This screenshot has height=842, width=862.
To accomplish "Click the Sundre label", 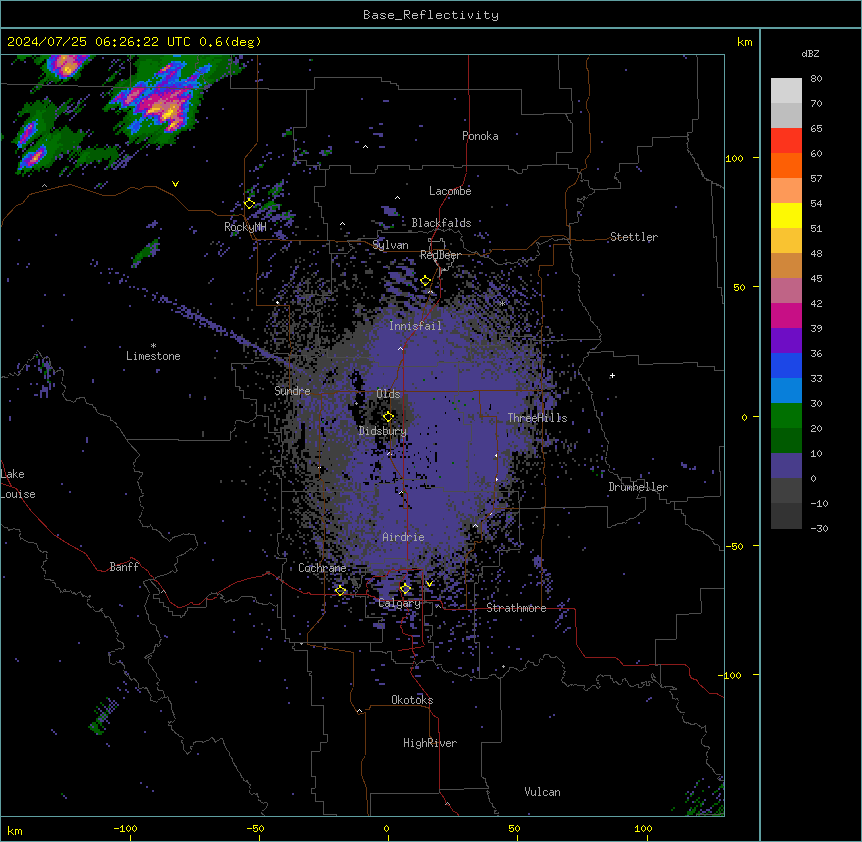I will pyautogui.click(x=292, y=391).
